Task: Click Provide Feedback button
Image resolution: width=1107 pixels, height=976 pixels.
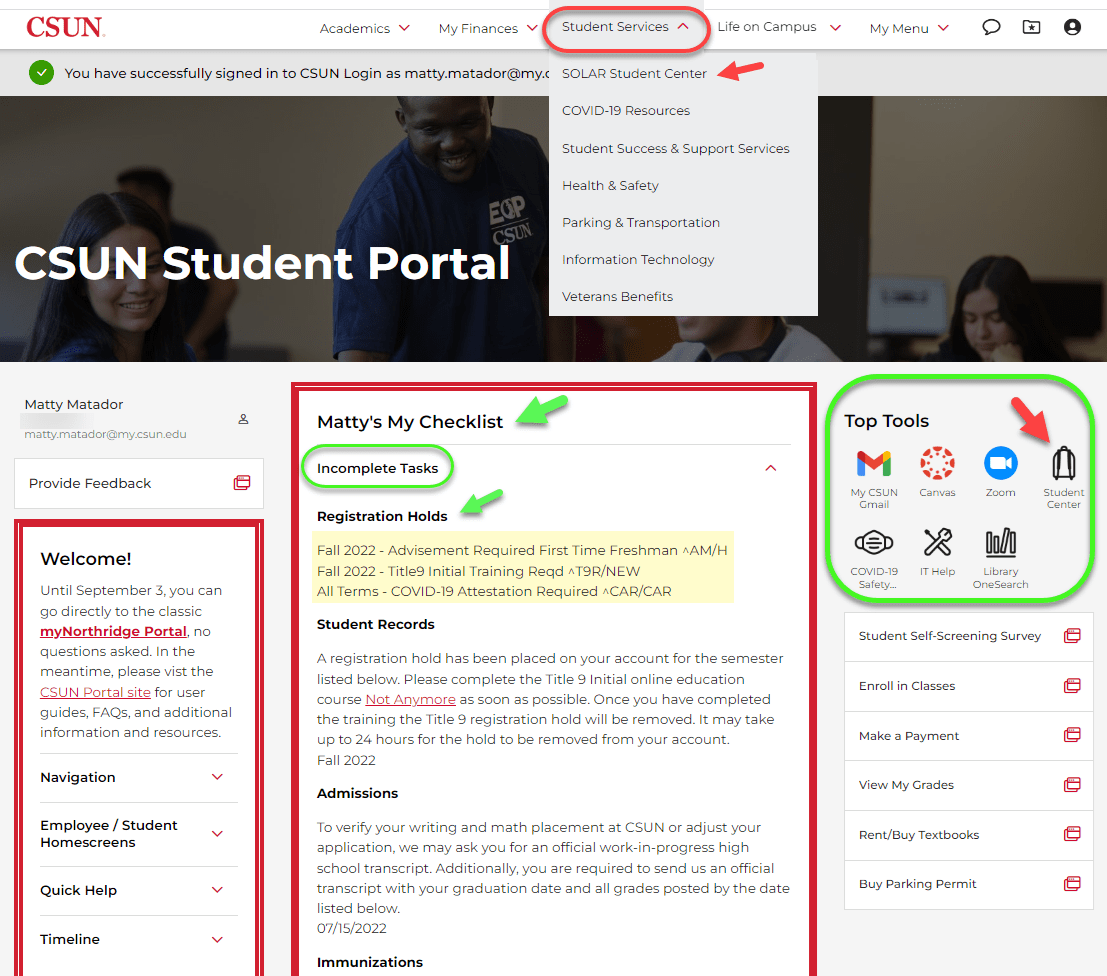Action: pos(138,483)
